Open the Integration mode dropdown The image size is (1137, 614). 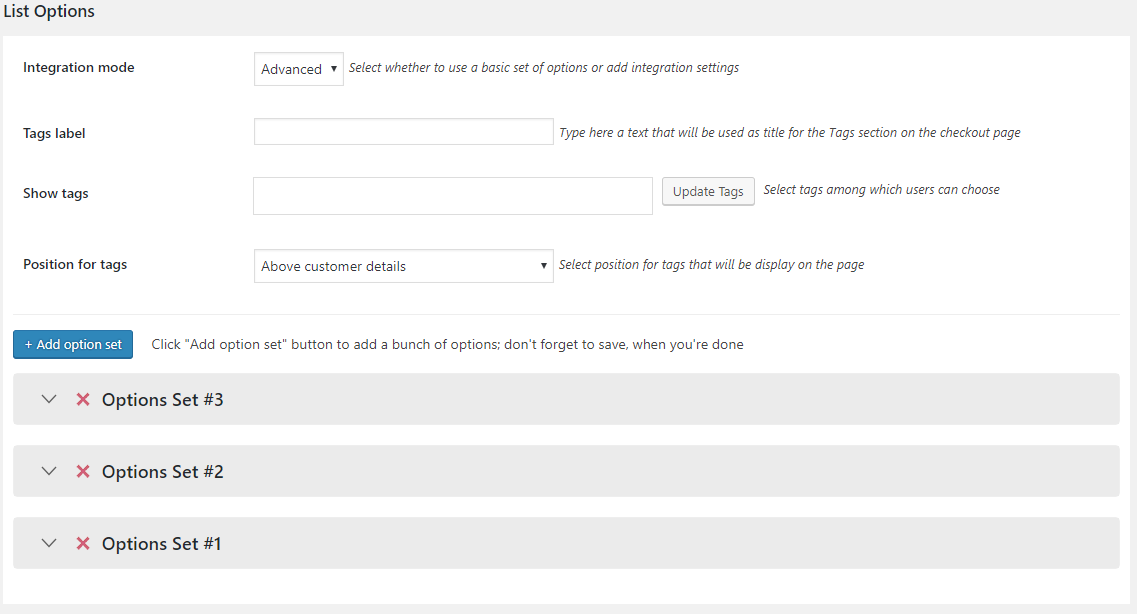[x=299, y=69]
